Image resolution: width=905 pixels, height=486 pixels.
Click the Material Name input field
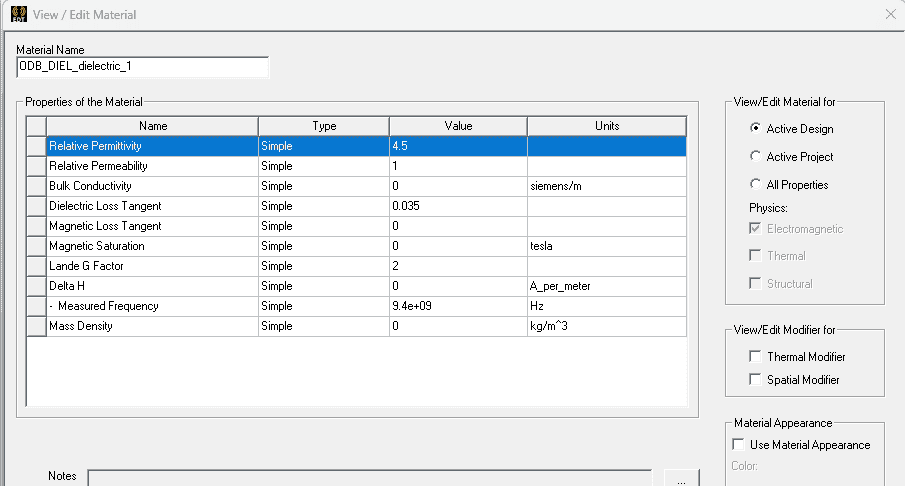(x=143, y=67)
